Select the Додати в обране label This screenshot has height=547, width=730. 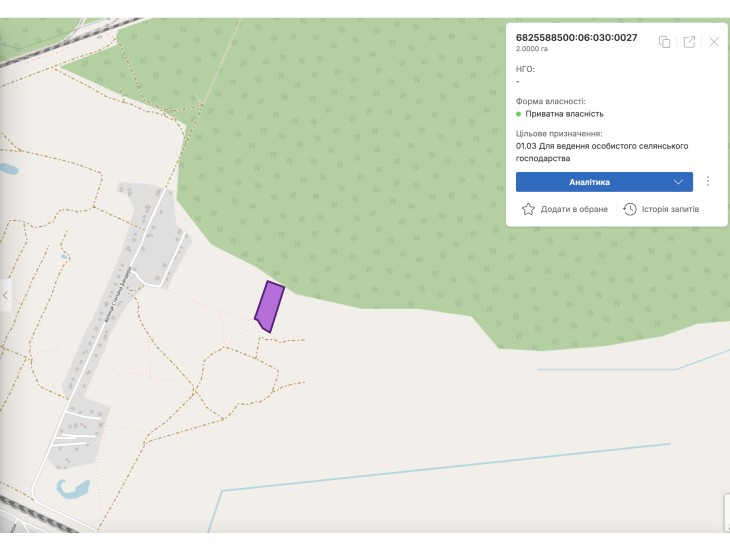pos(574,209)
